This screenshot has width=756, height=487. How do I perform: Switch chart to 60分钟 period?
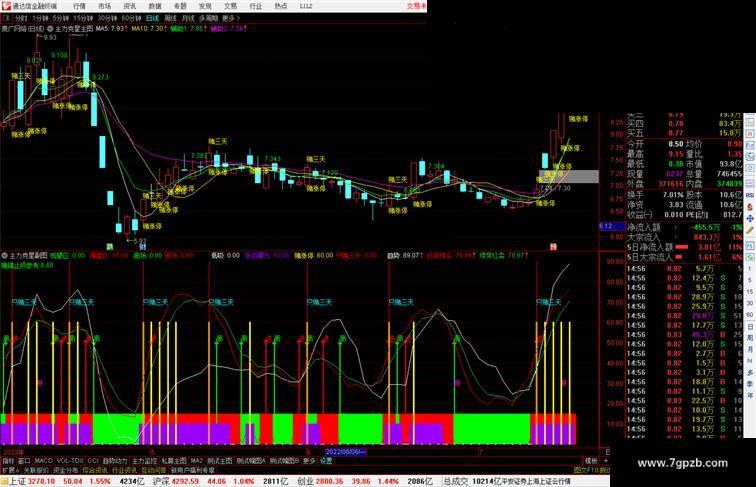(131, 18)
